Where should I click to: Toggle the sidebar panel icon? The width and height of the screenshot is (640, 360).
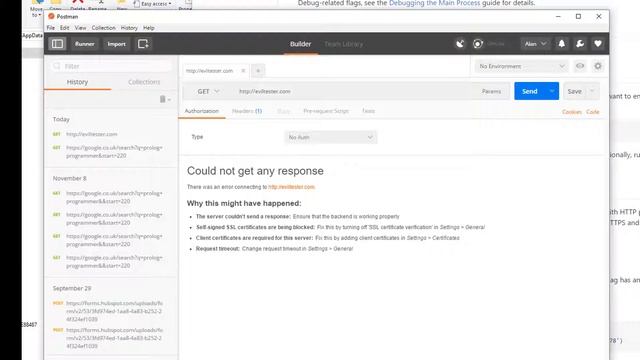[x=57, y=44]
